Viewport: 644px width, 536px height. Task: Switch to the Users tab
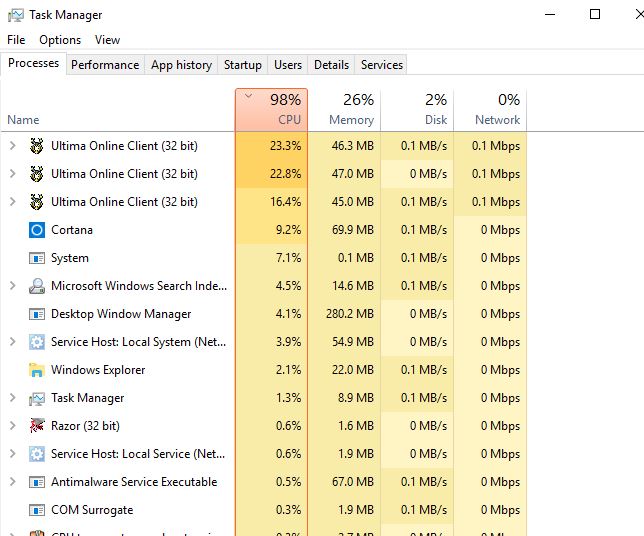click(288, 65)
